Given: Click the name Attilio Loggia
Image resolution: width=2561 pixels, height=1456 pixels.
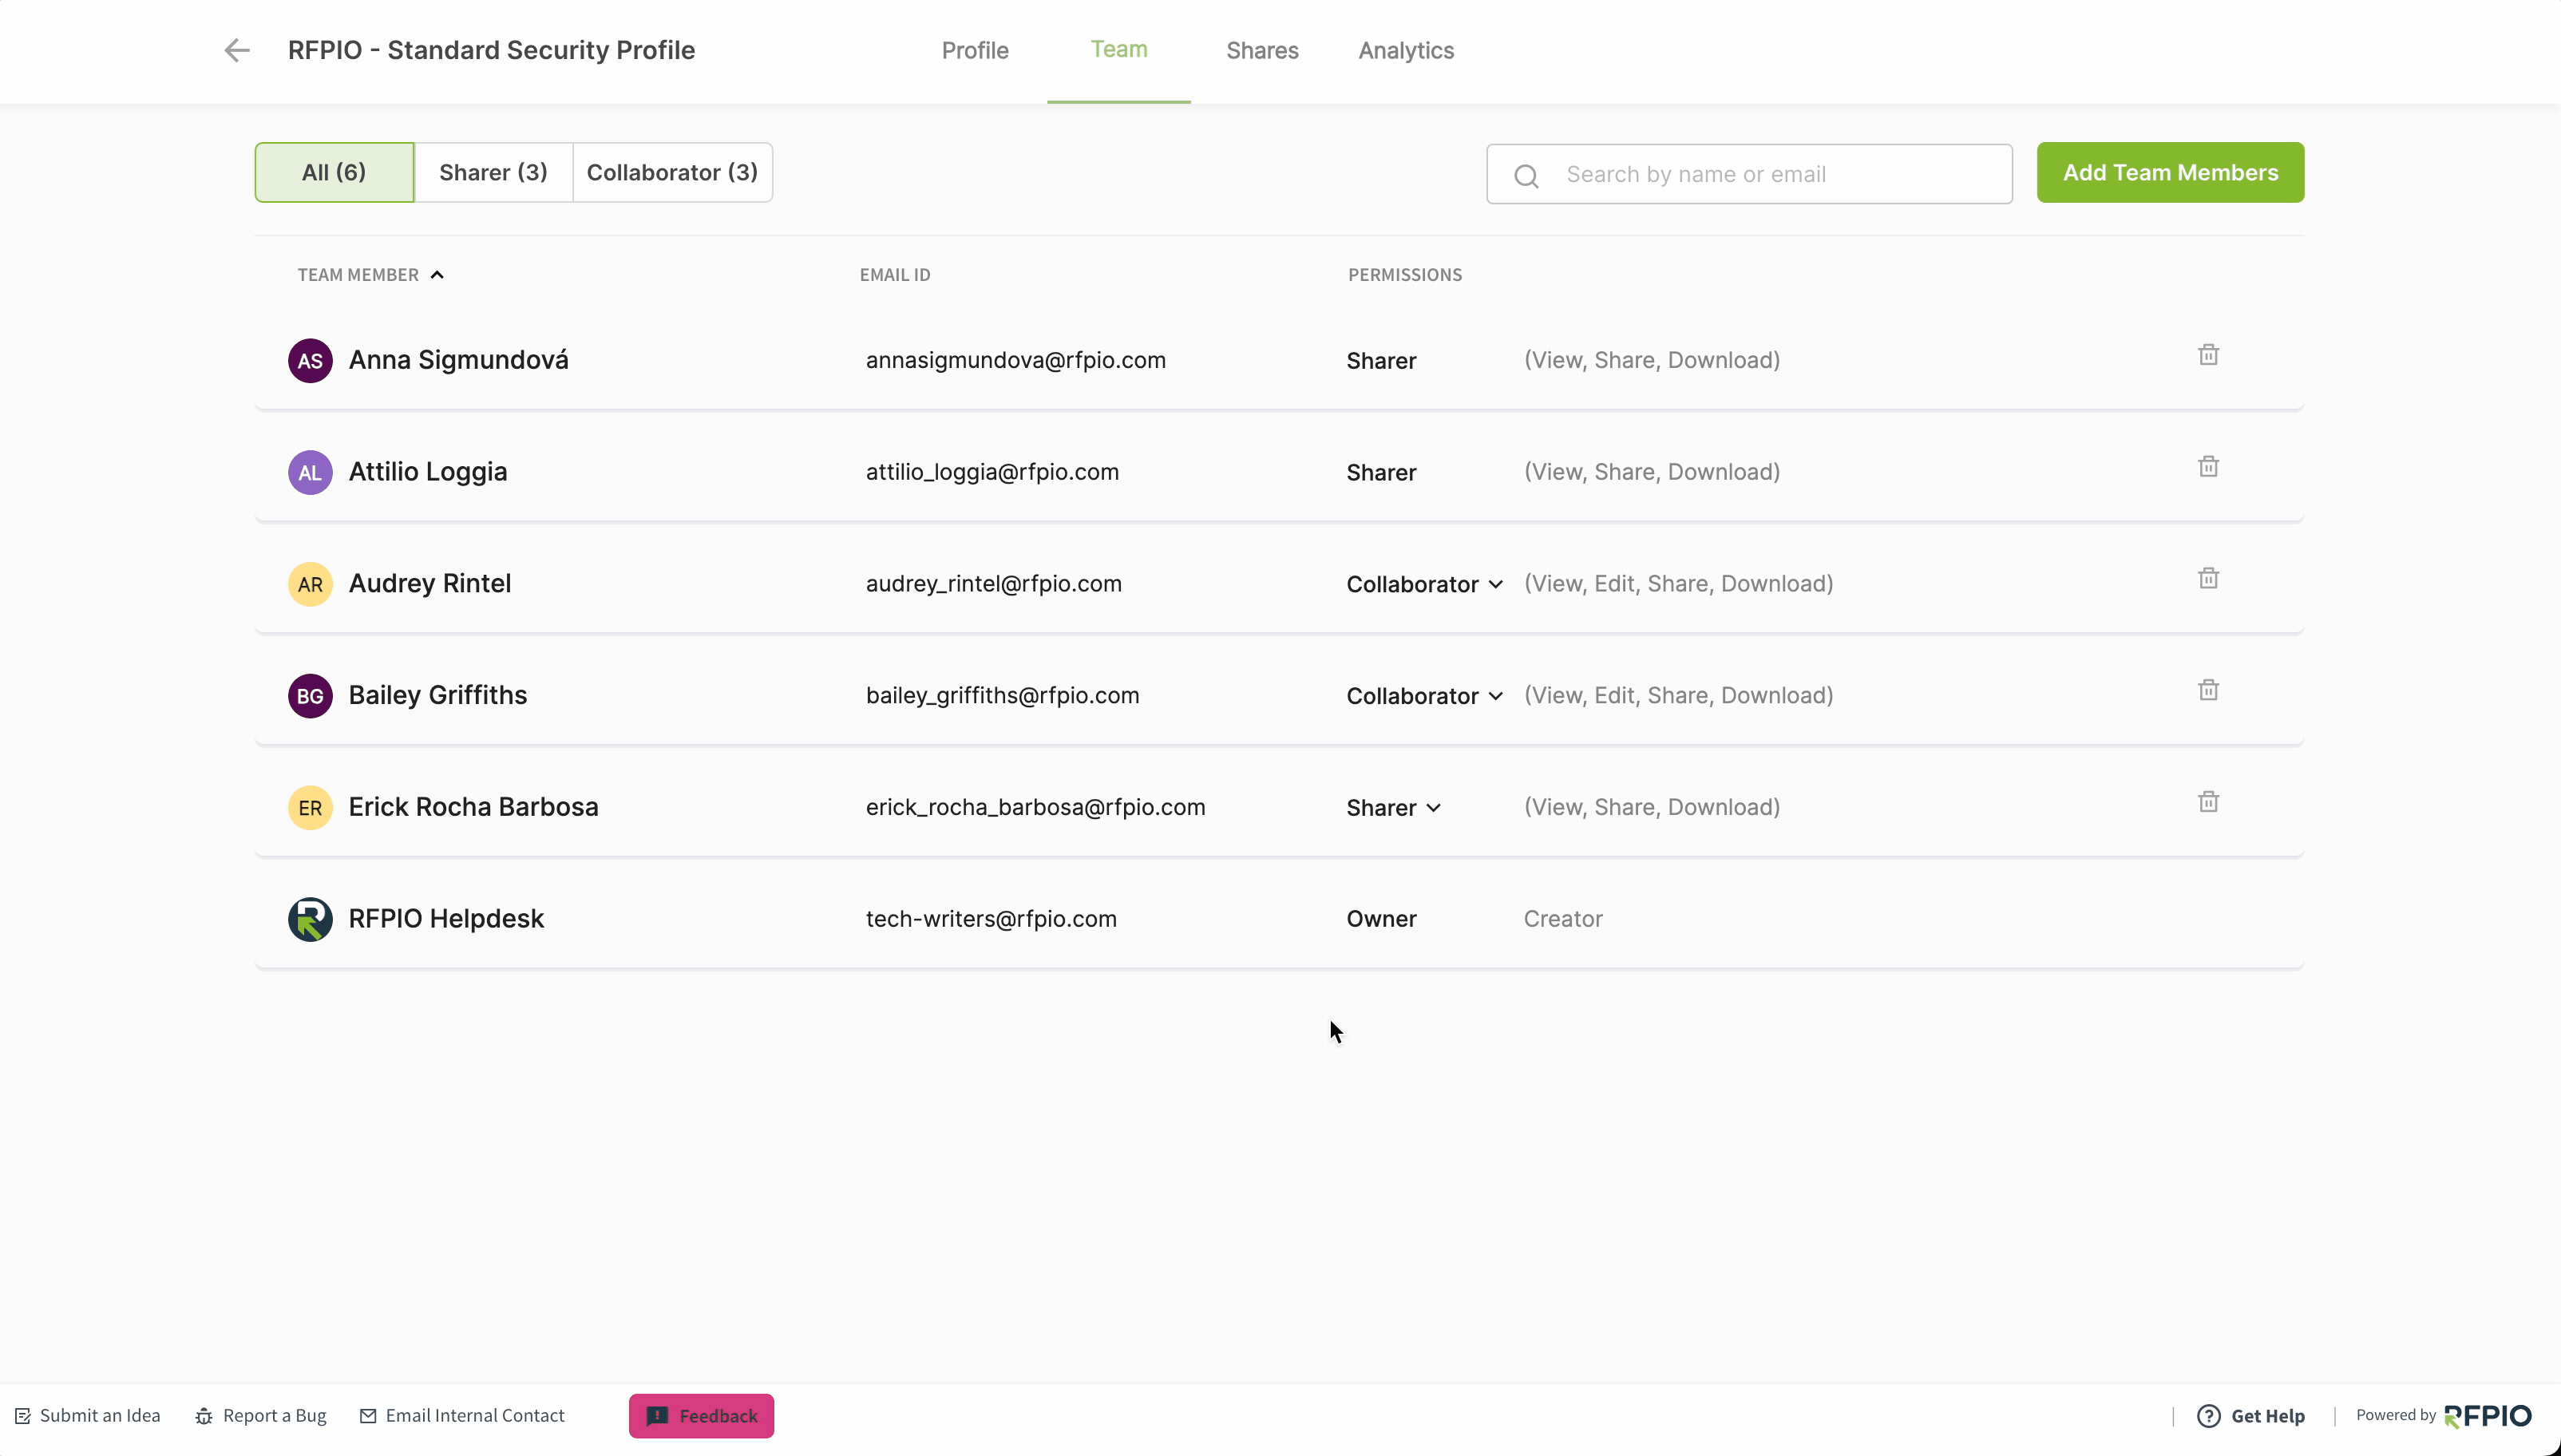Looking at the screenshot, I should (x=428, y=472).
